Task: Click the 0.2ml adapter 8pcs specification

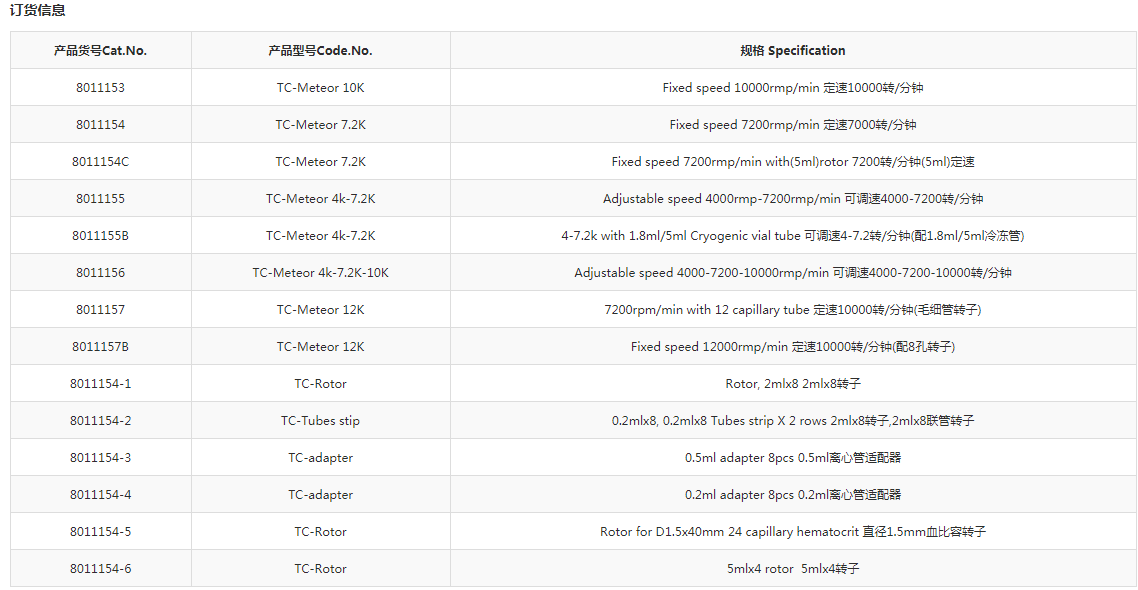Action: [793, 494]
